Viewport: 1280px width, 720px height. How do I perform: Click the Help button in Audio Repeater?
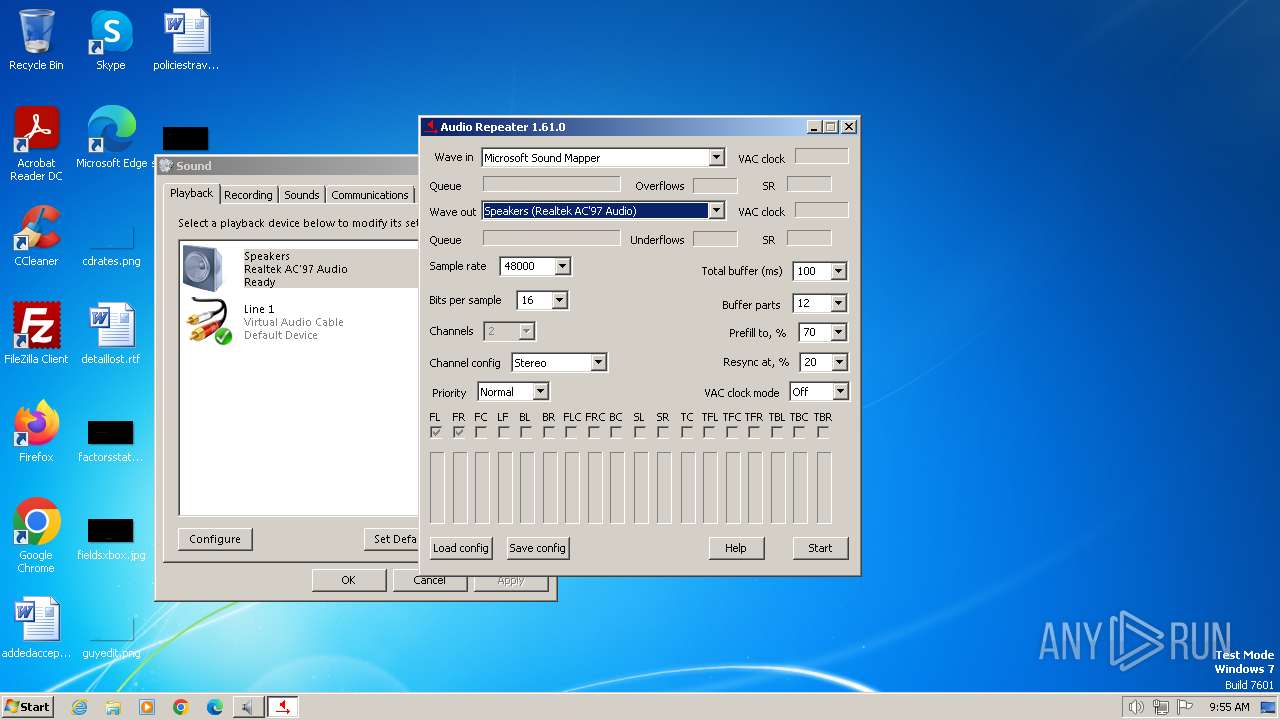point(736,548)
